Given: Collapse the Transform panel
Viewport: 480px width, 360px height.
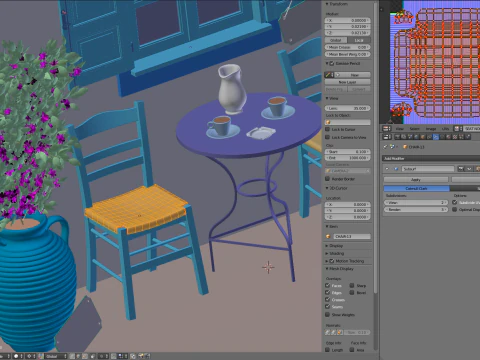Looking at the screenshot, I should (327, 4).
